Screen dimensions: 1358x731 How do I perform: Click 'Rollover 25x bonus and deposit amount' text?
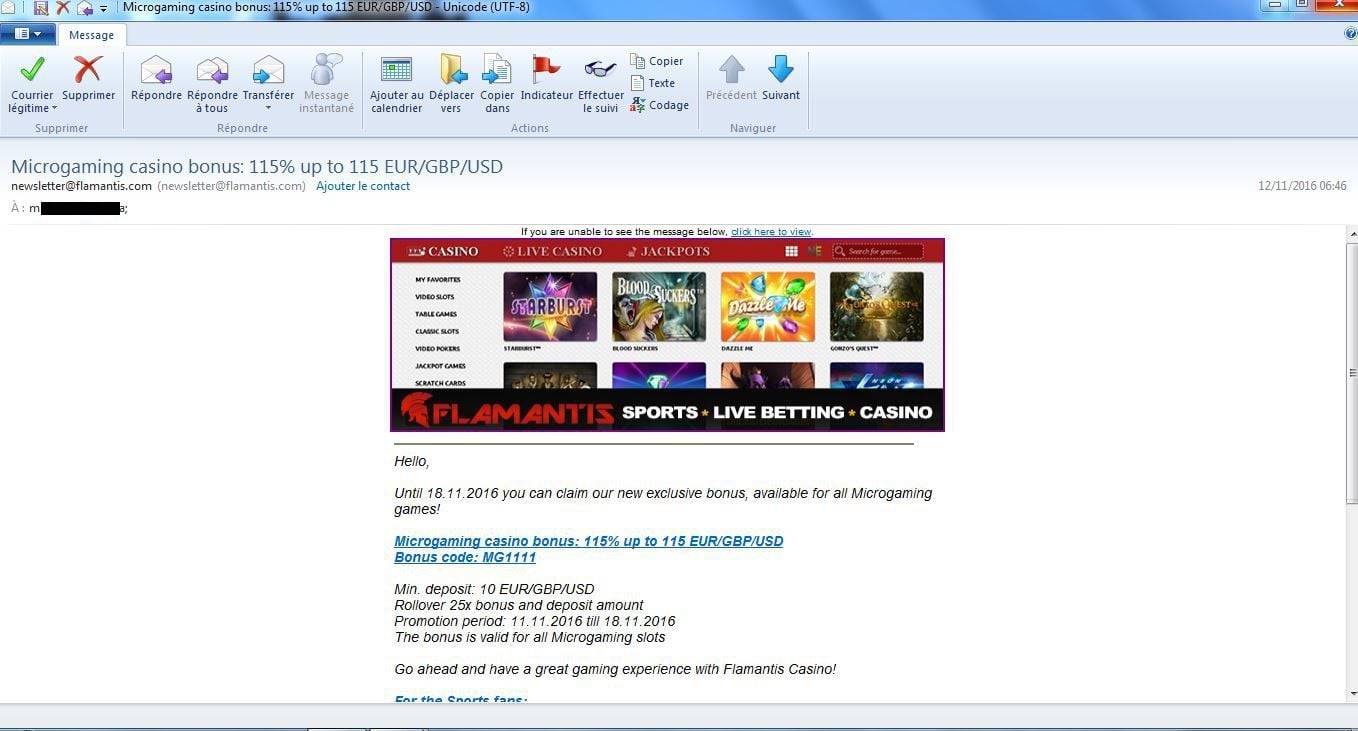click(519, 605)
